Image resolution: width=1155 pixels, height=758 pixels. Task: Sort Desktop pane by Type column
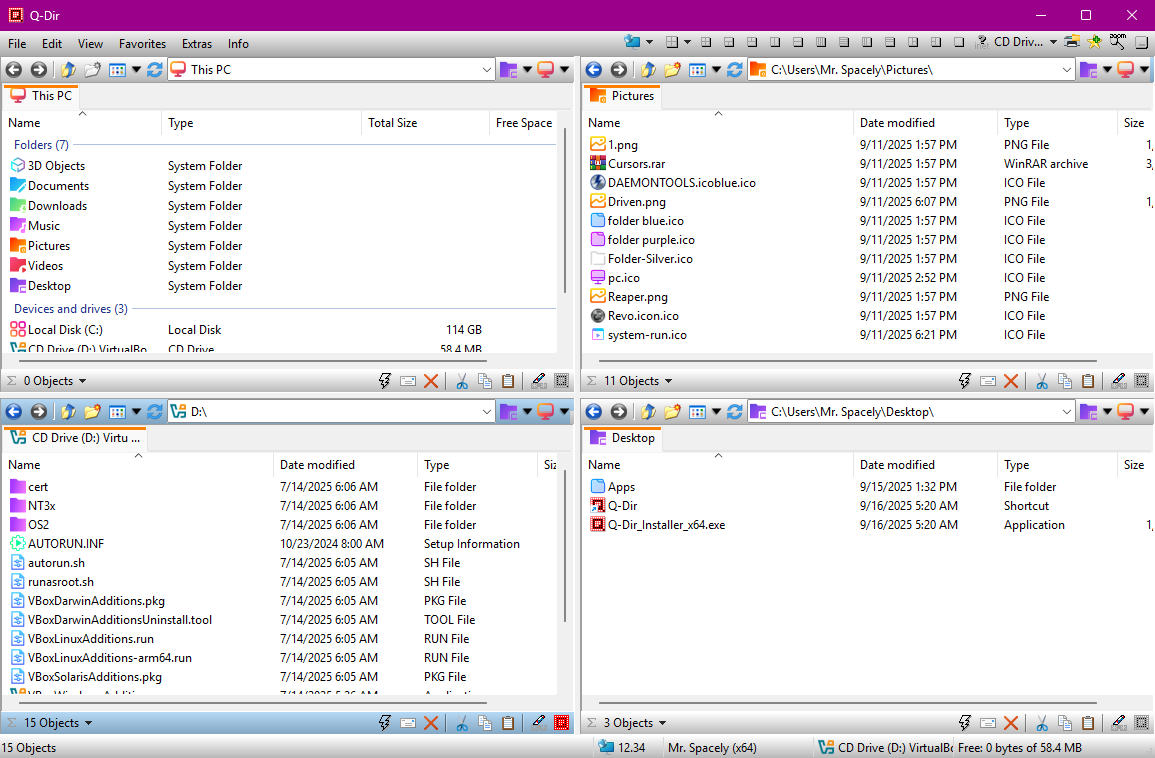pyautogui.click(x=1057, y=465)
